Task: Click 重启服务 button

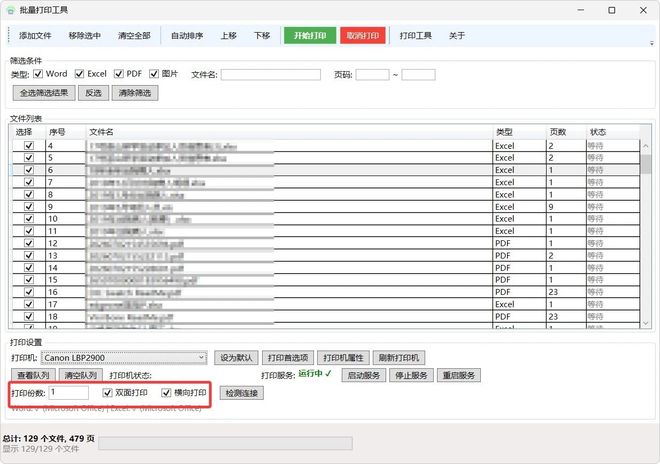Action: (458, 375)
